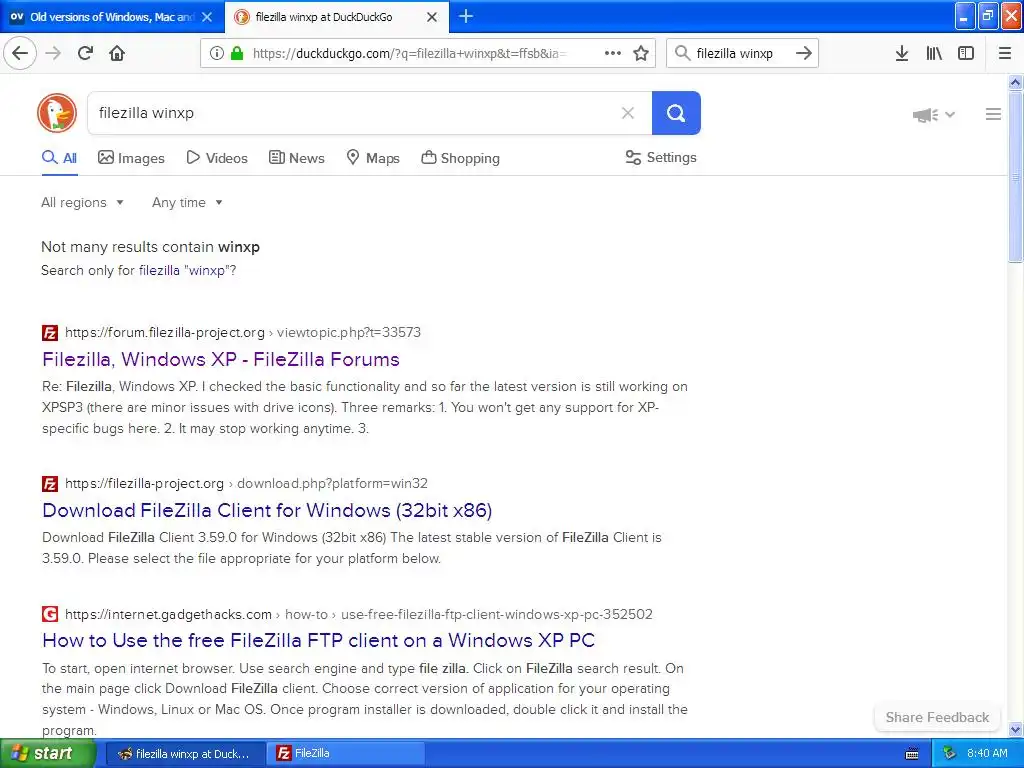Bookmark this page with the star
1024x768 pixels.
(x=641, y=54)
